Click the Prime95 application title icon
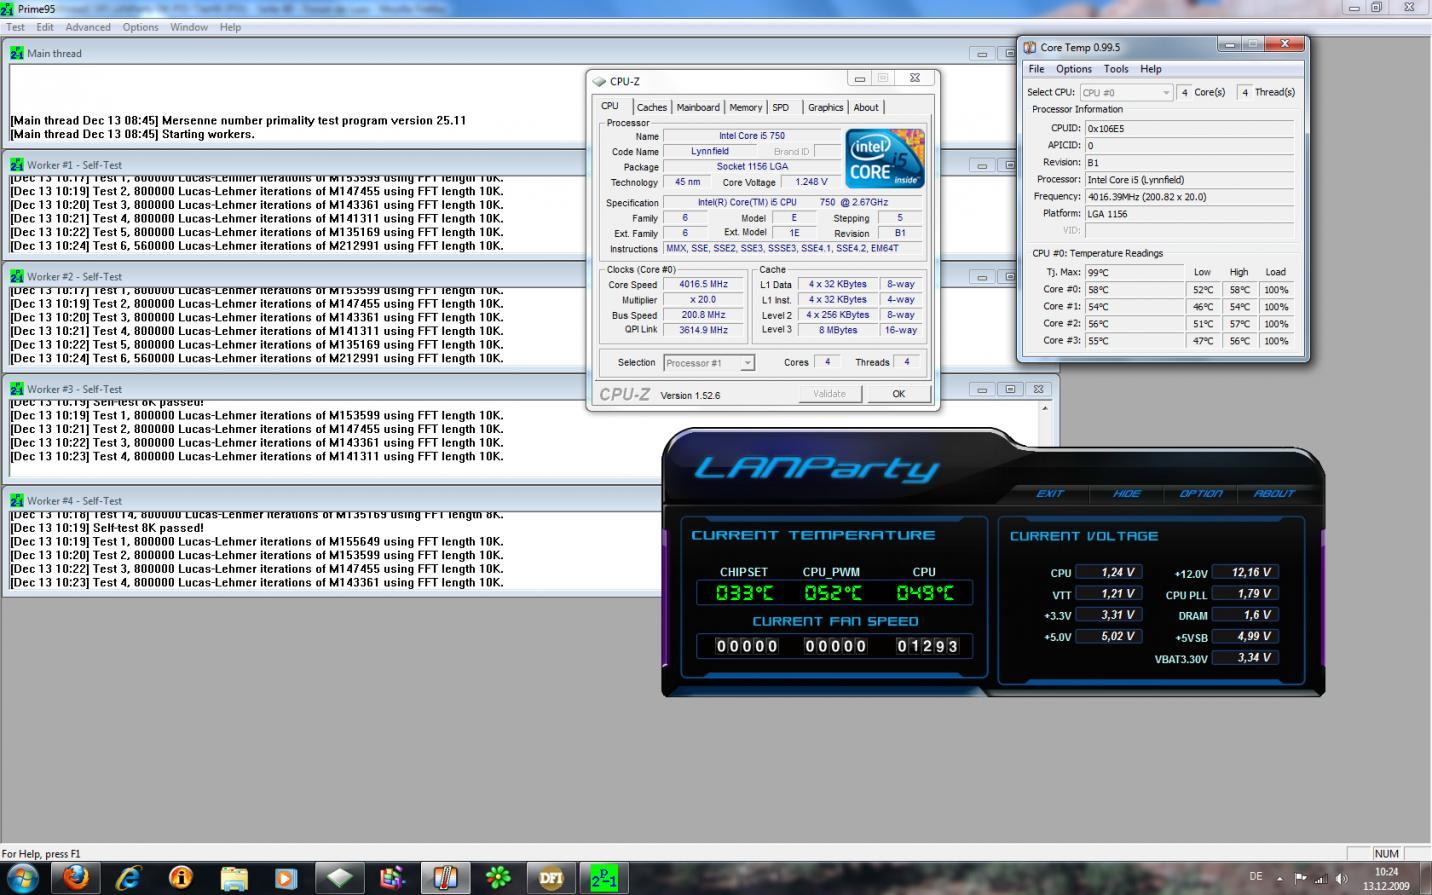This screenshot has width=1432, height=895. coord(8,7)
